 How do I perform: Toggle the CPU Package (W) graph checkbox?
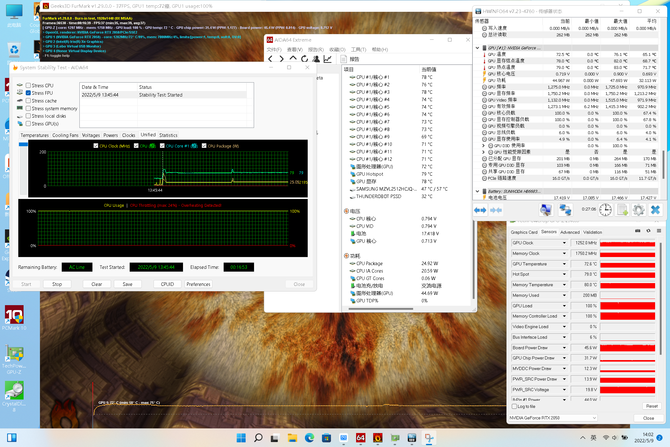204,146
